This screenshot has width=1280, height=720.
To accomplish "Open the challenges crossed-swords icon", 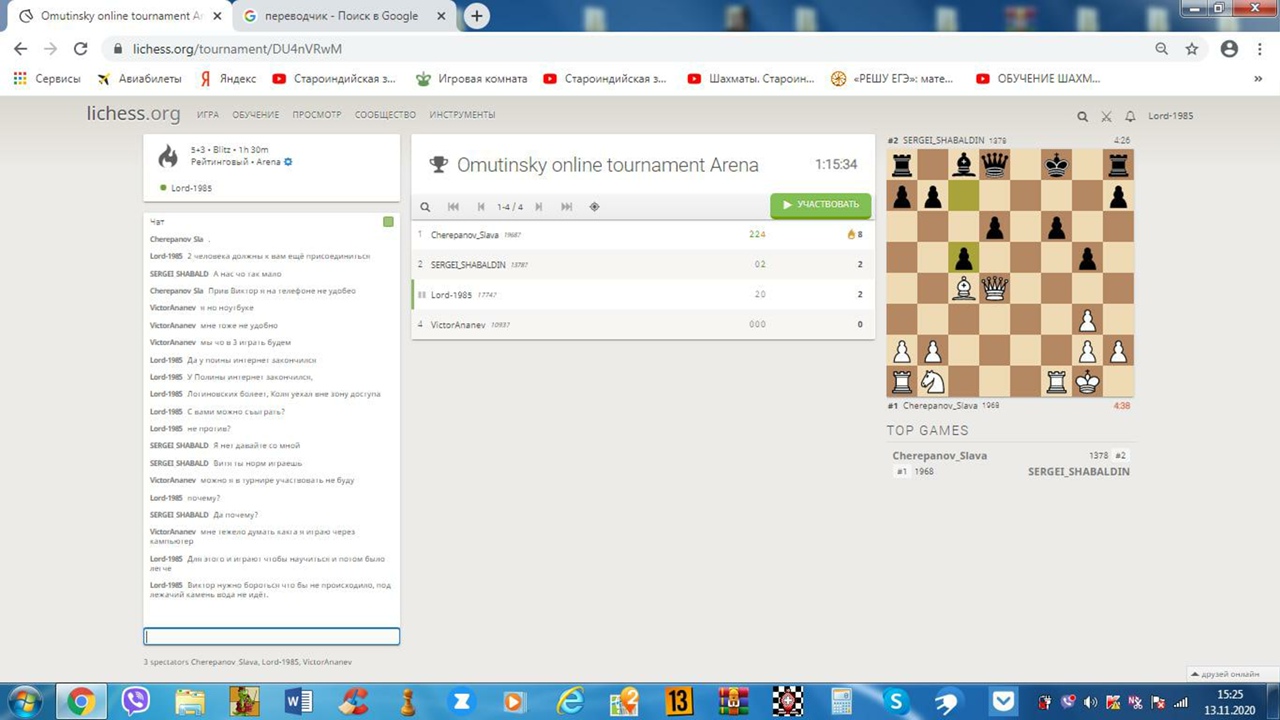I will (1106, 116).
